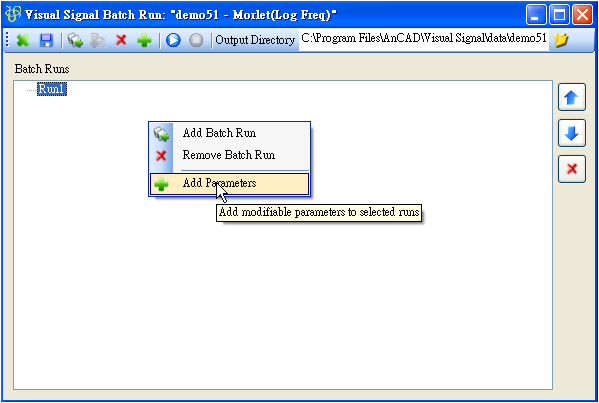Start the batch with the blue play button

tap(173, 40)
